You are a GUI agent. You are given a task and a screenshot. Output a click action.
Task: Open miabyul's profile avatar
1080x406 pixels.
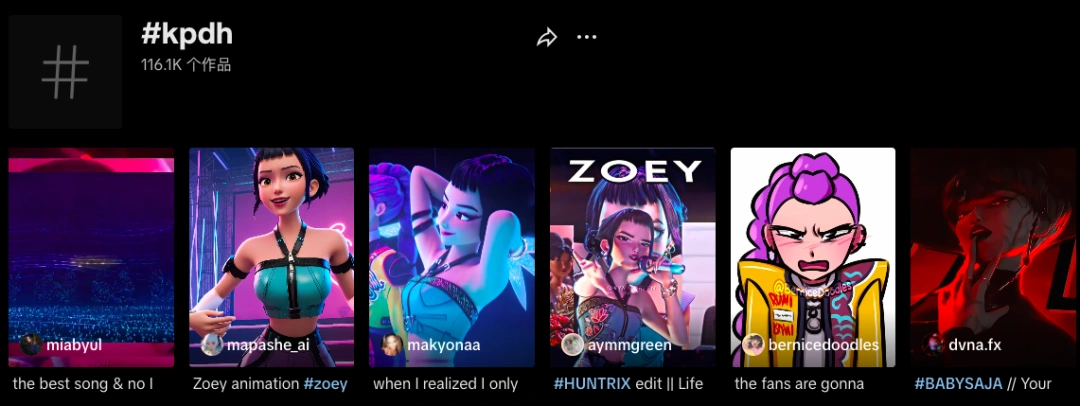[x=30, y=344]
